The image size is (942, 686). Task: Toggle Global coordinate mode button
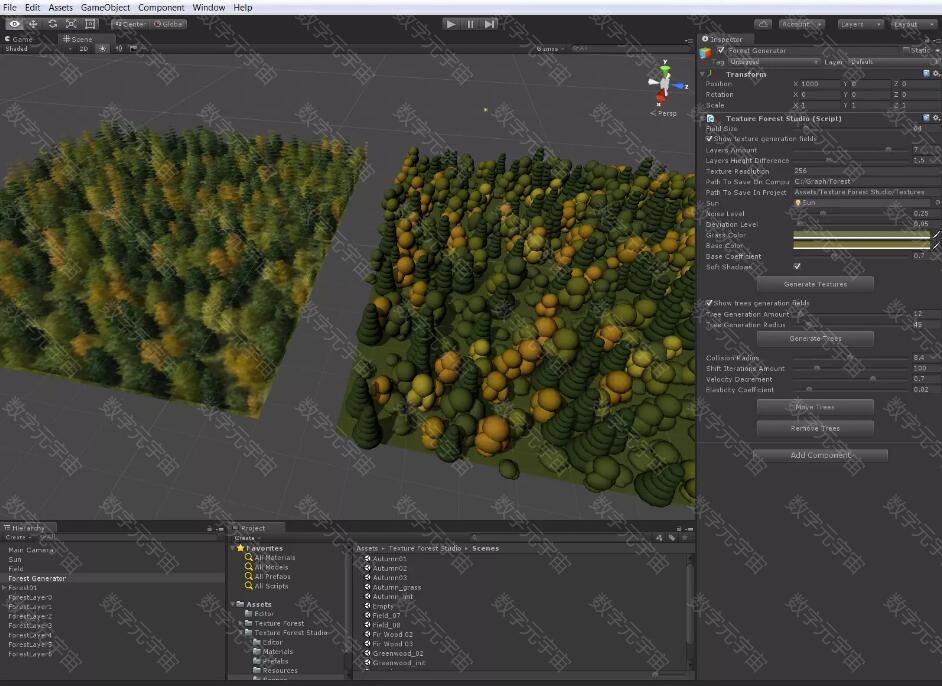click(168, 24)
